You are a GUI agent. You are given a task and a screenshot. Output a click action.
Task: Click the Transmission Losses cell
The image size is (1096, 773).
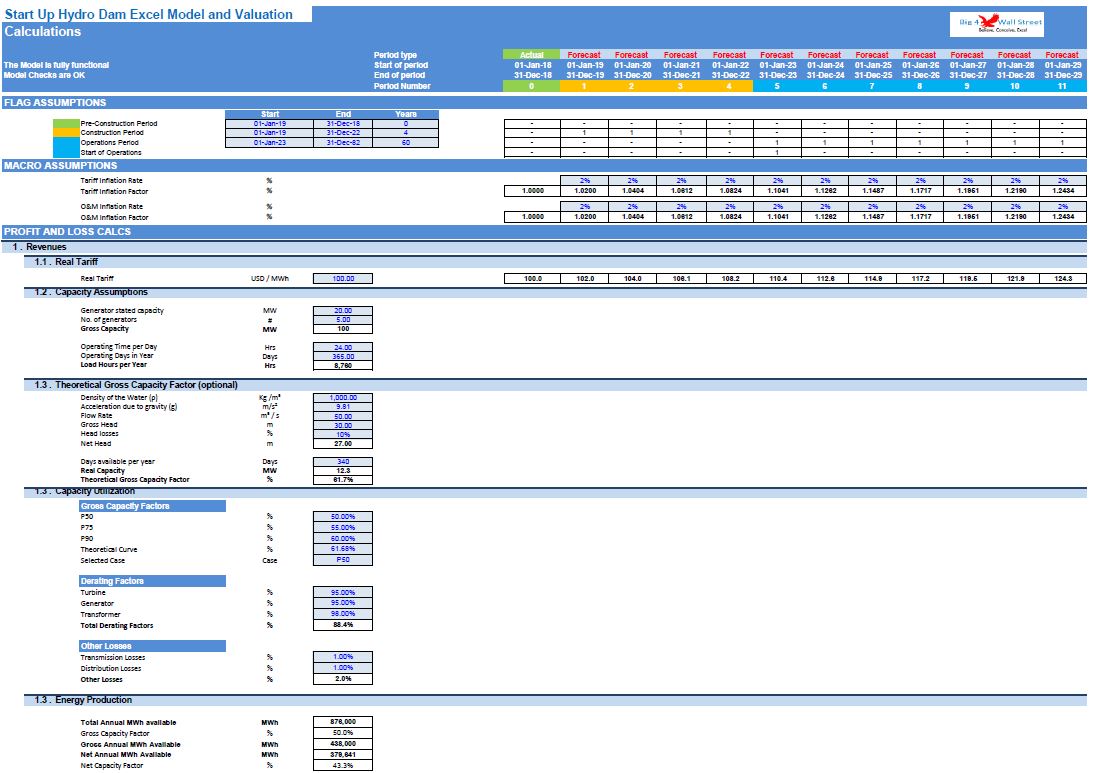[342, 657]
